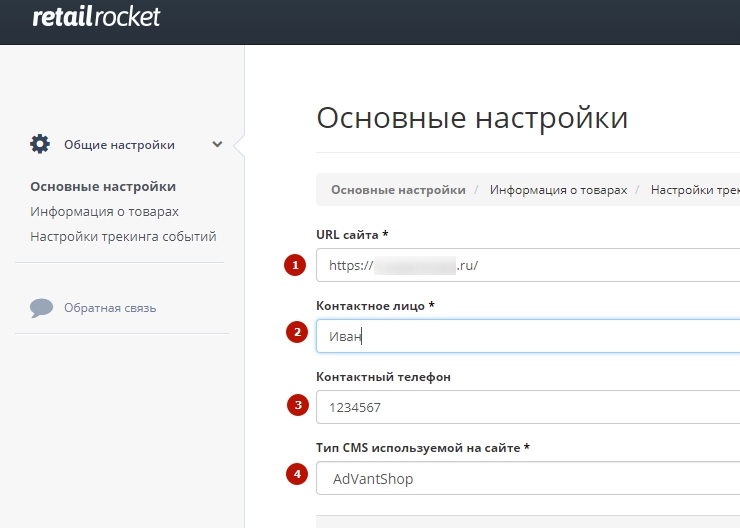Open Настройки трекинга событий in sidebar

tap(123, 237)
